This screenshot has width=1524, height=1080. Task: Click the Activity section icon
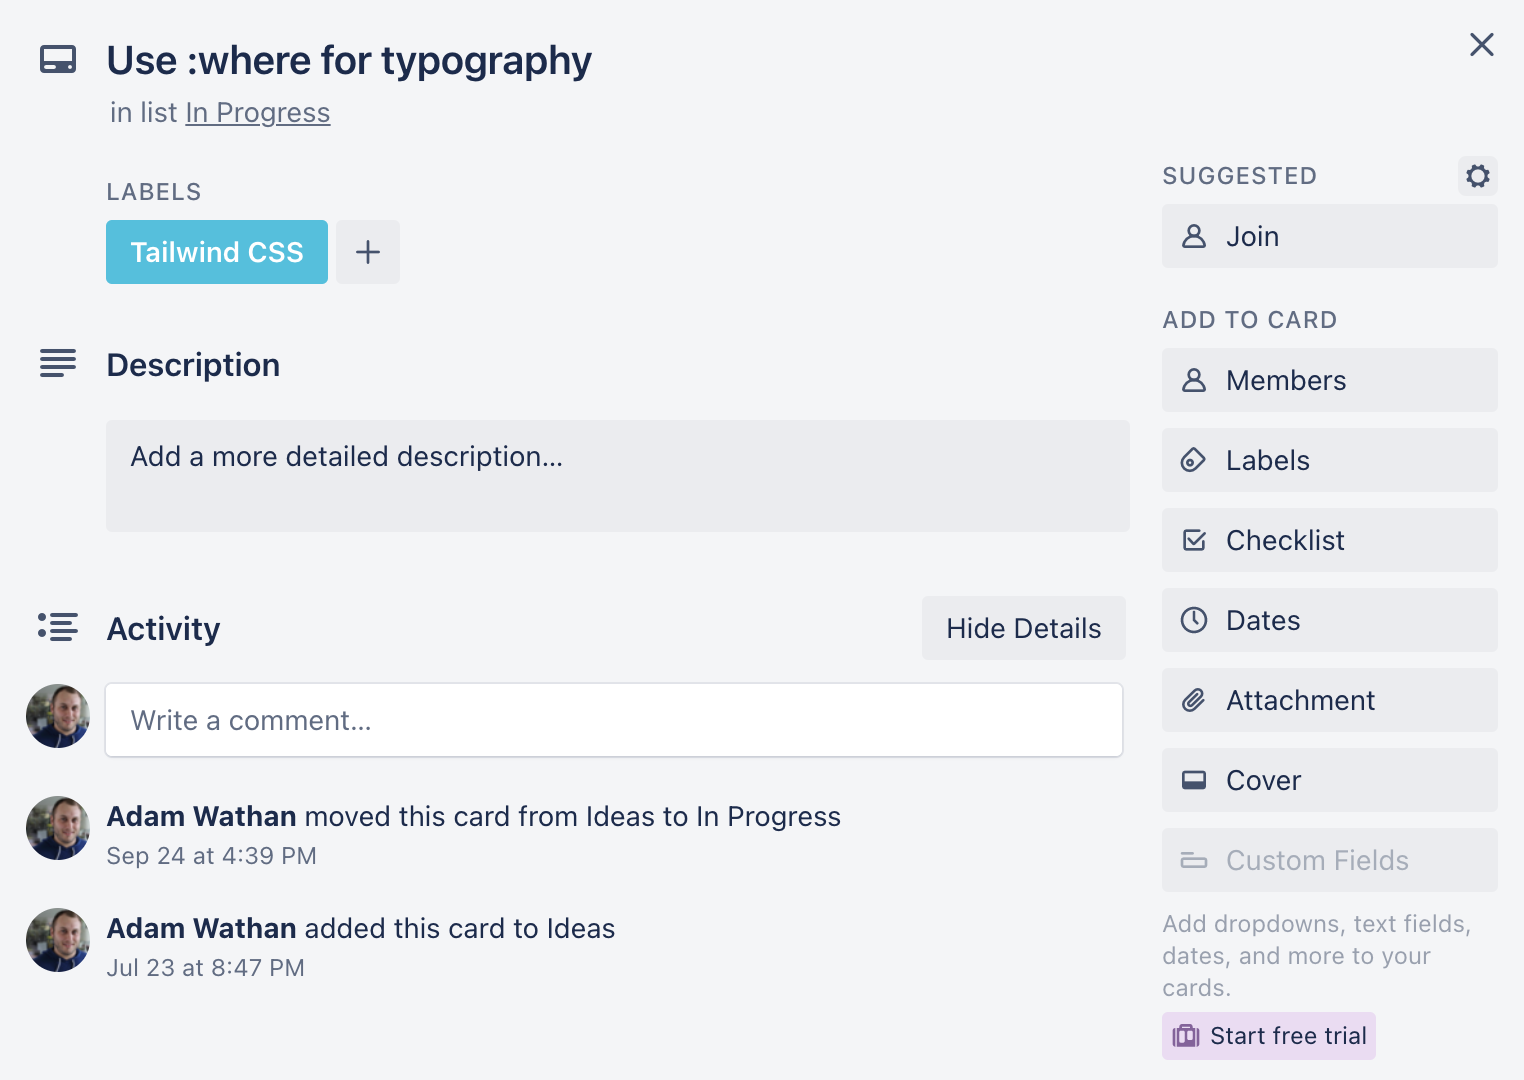57,627
